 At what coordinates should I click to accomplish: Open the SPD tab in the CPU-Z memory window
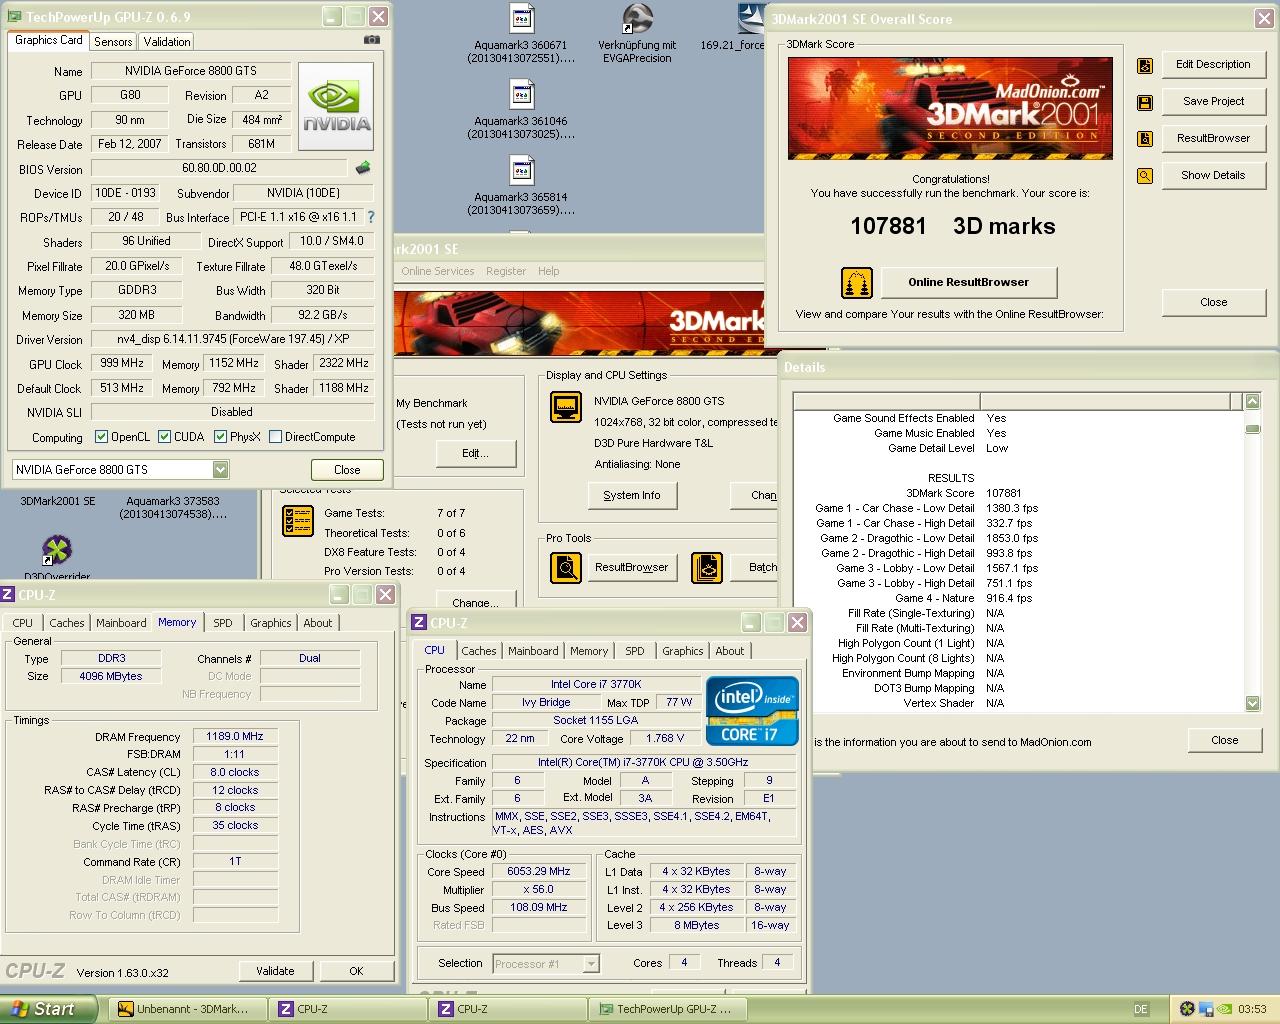pos(223,623)
